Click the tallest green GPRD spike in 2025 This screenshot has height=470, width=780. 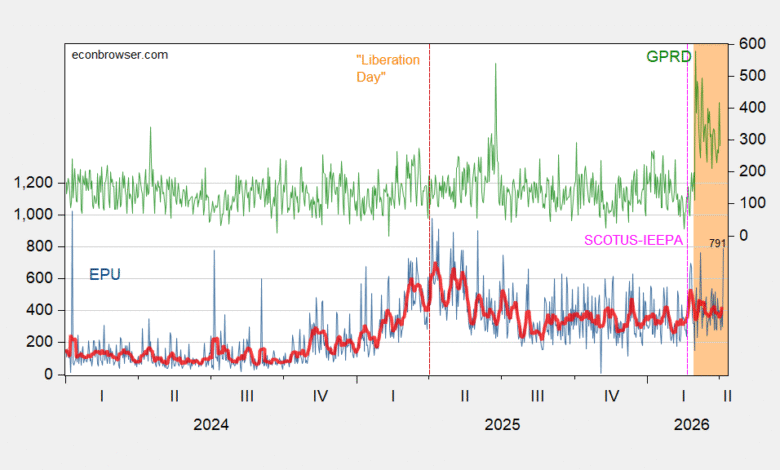(x=494, y=64)
